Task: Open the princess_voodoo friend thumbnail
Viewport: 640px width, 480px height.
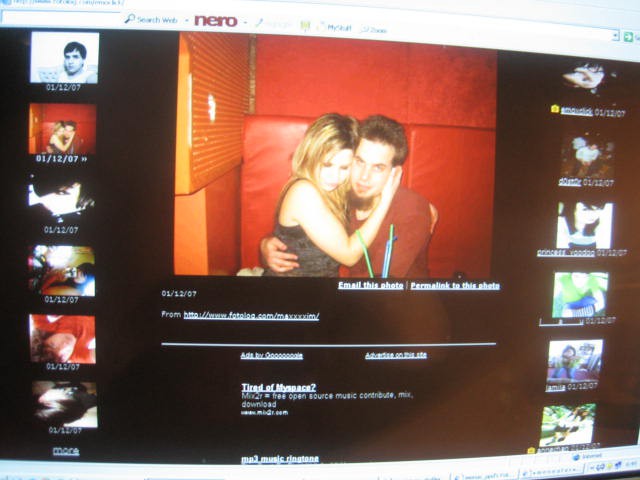Action: click(585, 225)
